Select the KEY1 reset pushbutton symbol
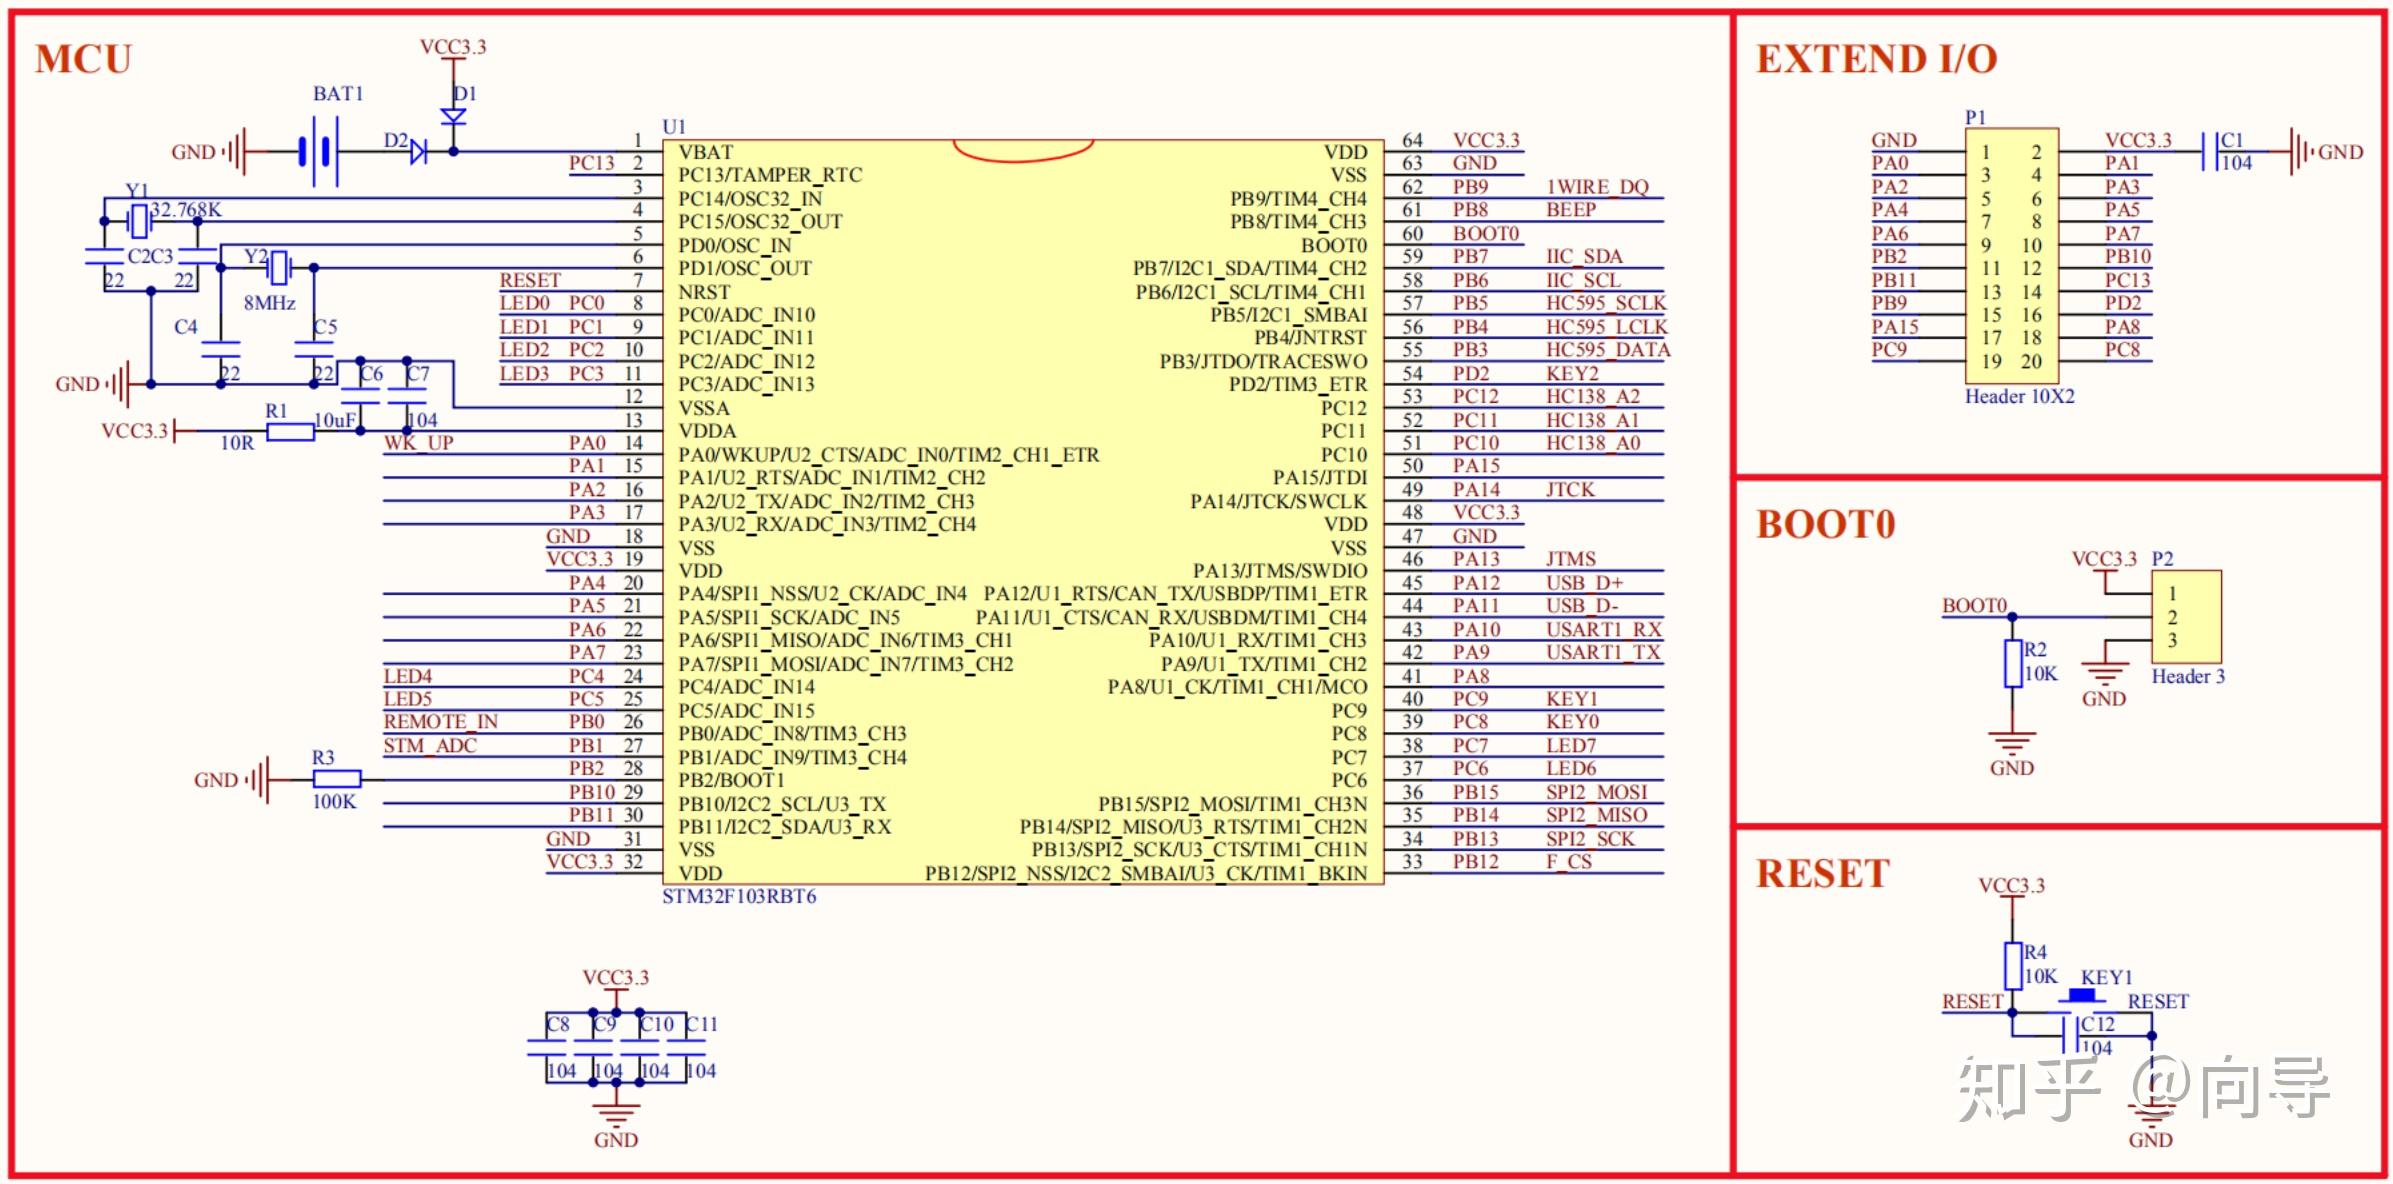The width and height of the screenshot is (2393, 1184). (x=2082, y=997)
